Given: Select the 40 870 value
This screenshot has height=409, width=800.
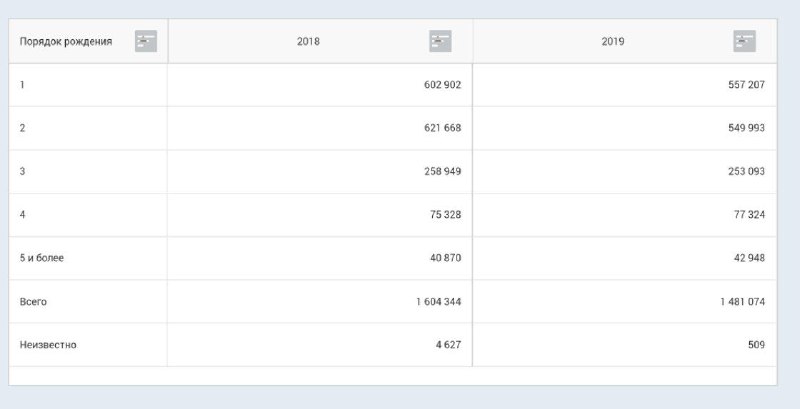Looking at the screenshot, I should (445, 258).
